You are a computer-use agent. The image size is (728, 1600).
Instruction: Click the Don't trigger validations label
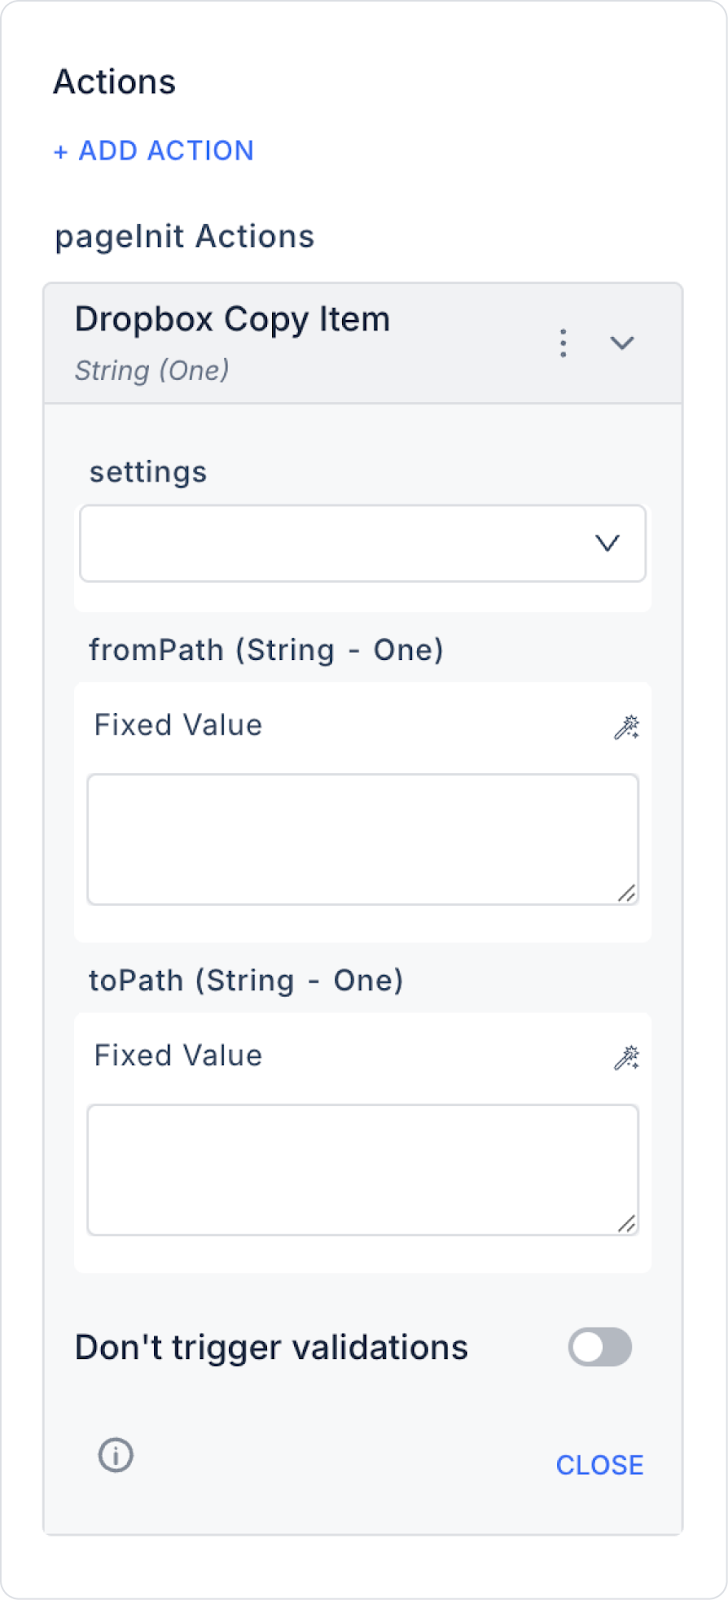[x=271, y=1348]
